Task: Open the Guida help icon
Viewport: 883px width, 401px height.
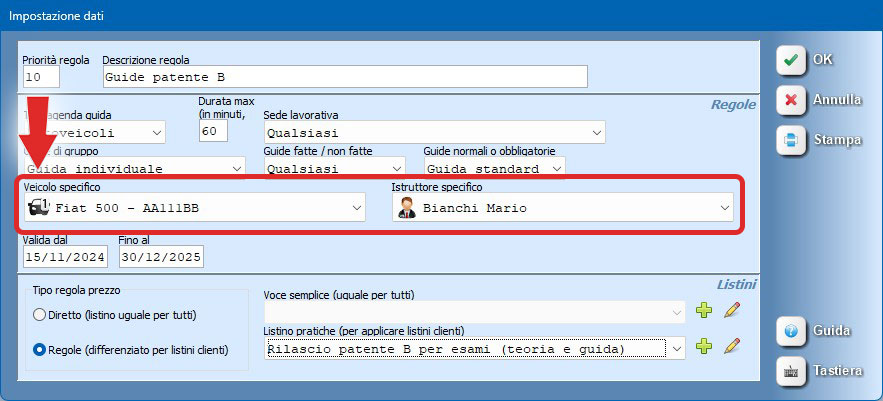Action: (791, 331)
